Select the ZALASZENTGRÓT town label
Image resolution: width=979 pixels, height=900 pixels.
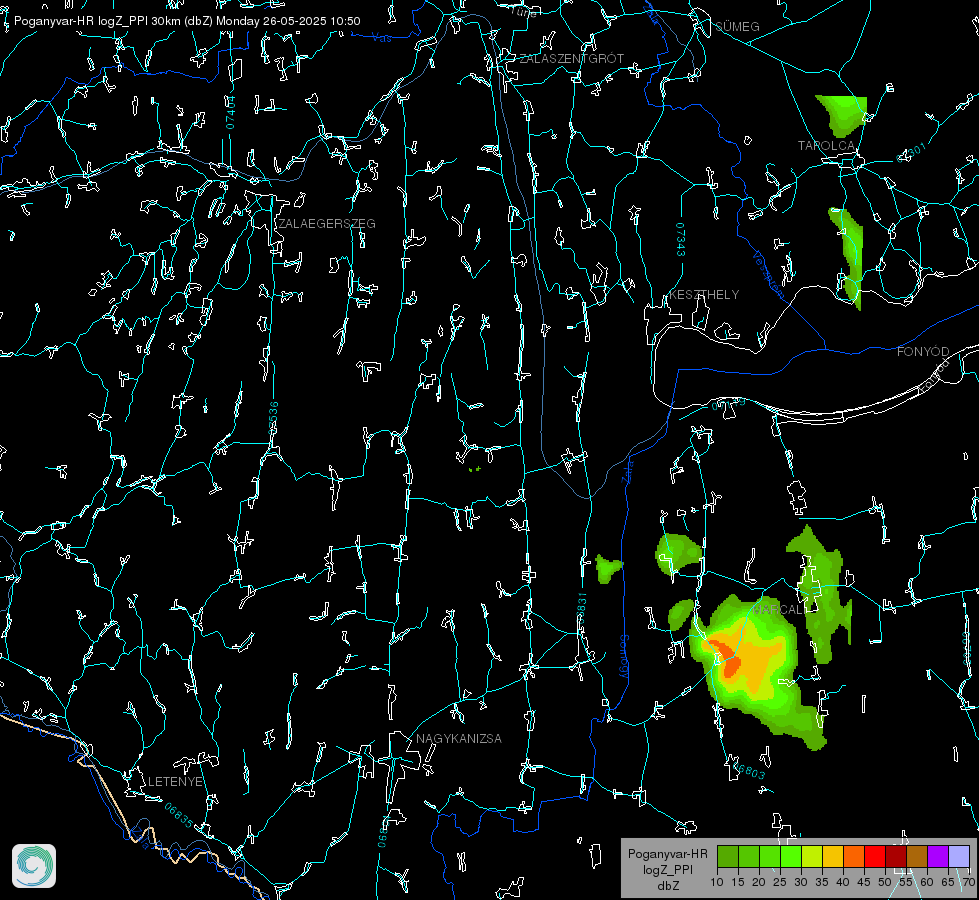click(571, 58)
